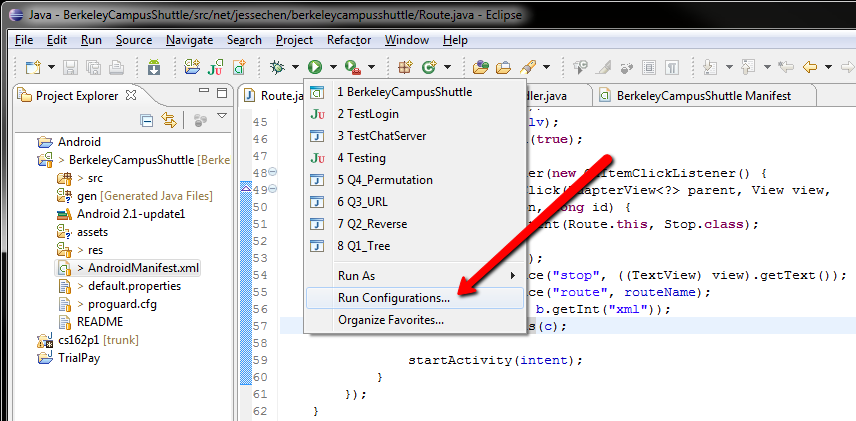
Task: Toggle Link with Editor in Project Explorer
Action: pos(169,120)
